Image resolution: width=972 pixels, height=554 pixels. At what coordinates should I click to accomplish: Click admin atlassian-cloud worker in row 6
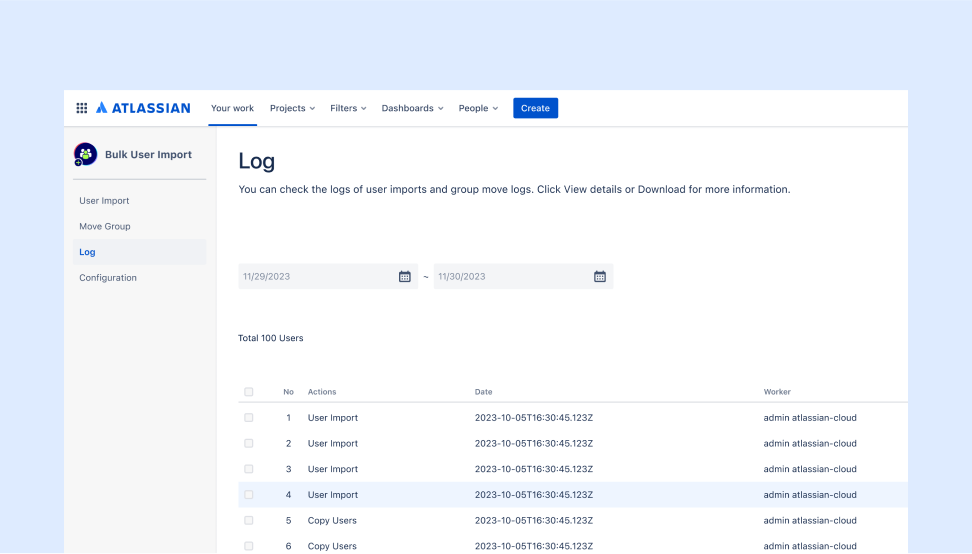(x=810, y=546)
